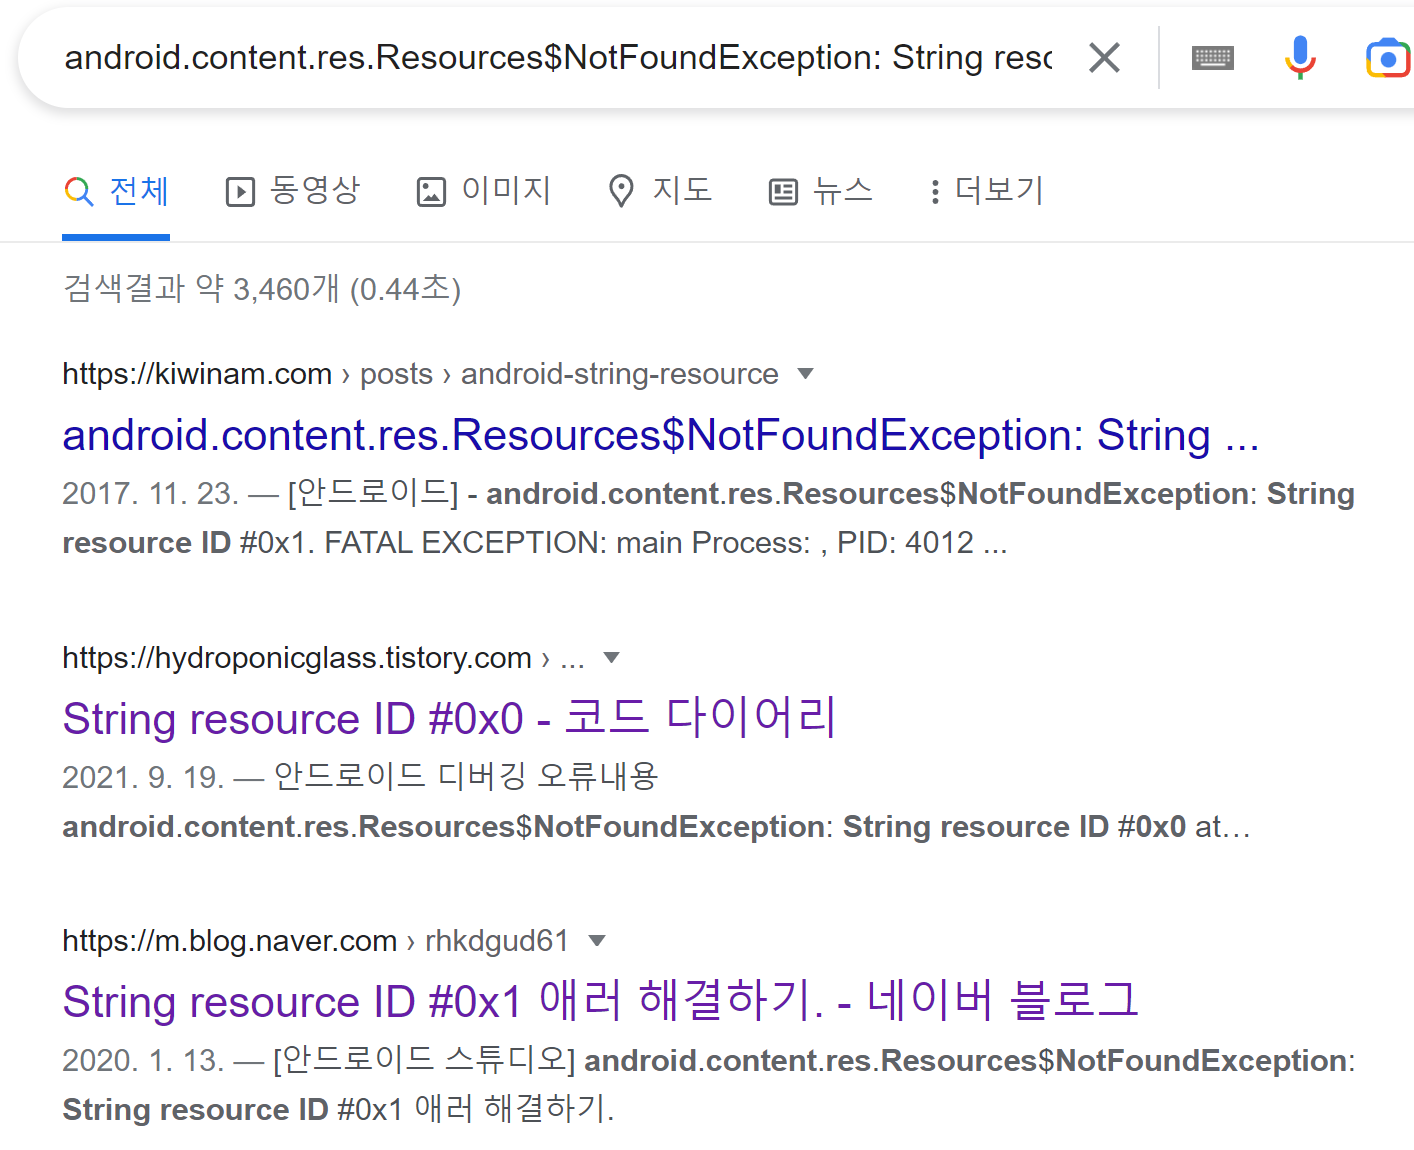This screenshot has width=1414, height=1150.
Task: Open the on-screen keyboard input tool
Action: (1213, 58)
